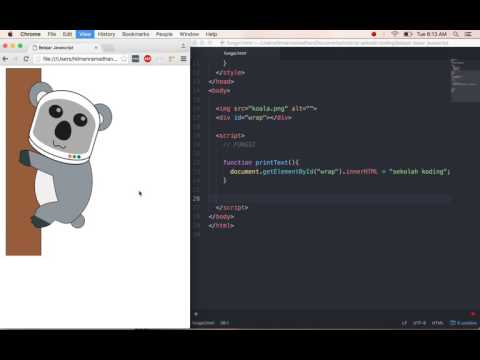
Task: Click the koala image on the page
Action: tap(59, 162)
